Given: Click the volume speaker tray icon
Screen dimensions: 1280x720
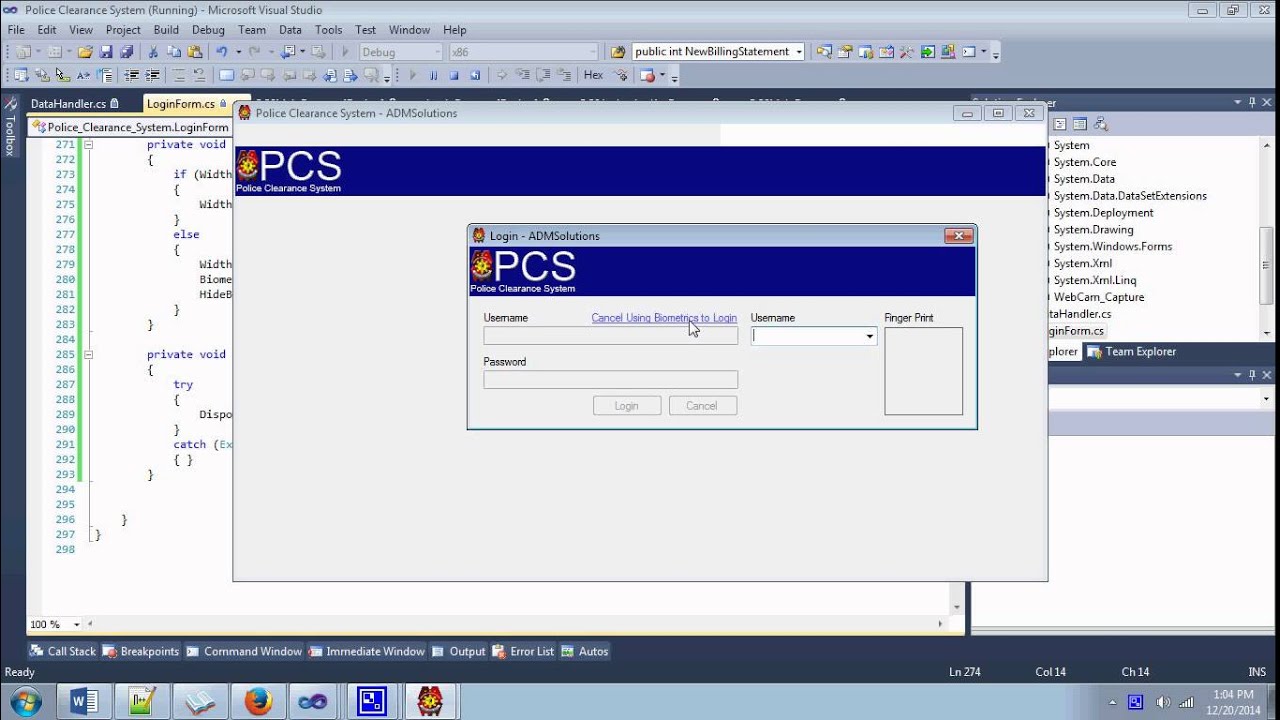Looking at the screenshot, I should [x=1163, y=702].
